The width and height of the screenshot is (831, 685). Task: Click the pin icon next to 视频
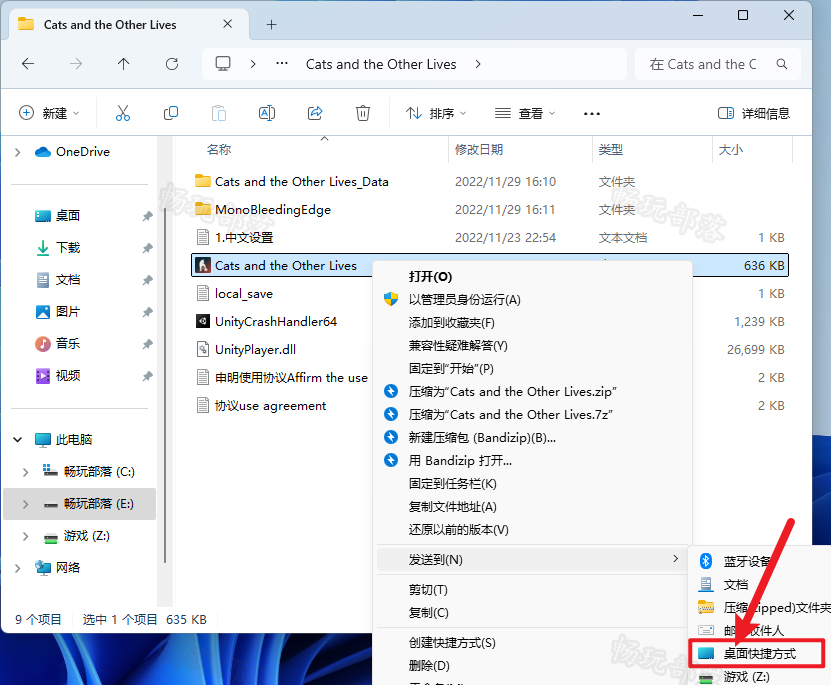147,376
